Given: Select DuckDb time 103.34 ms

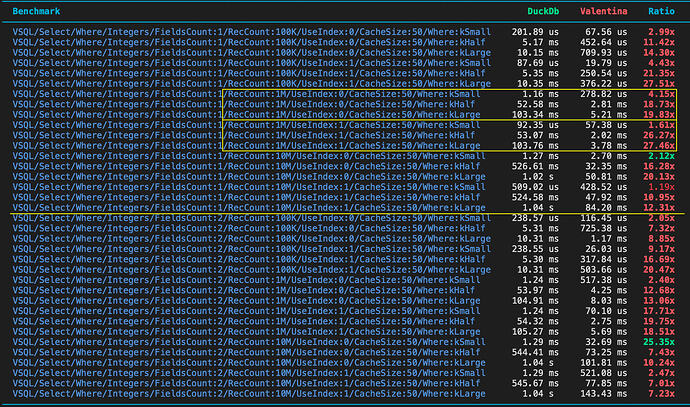Looking at the screenshot, I should point(535,114).
